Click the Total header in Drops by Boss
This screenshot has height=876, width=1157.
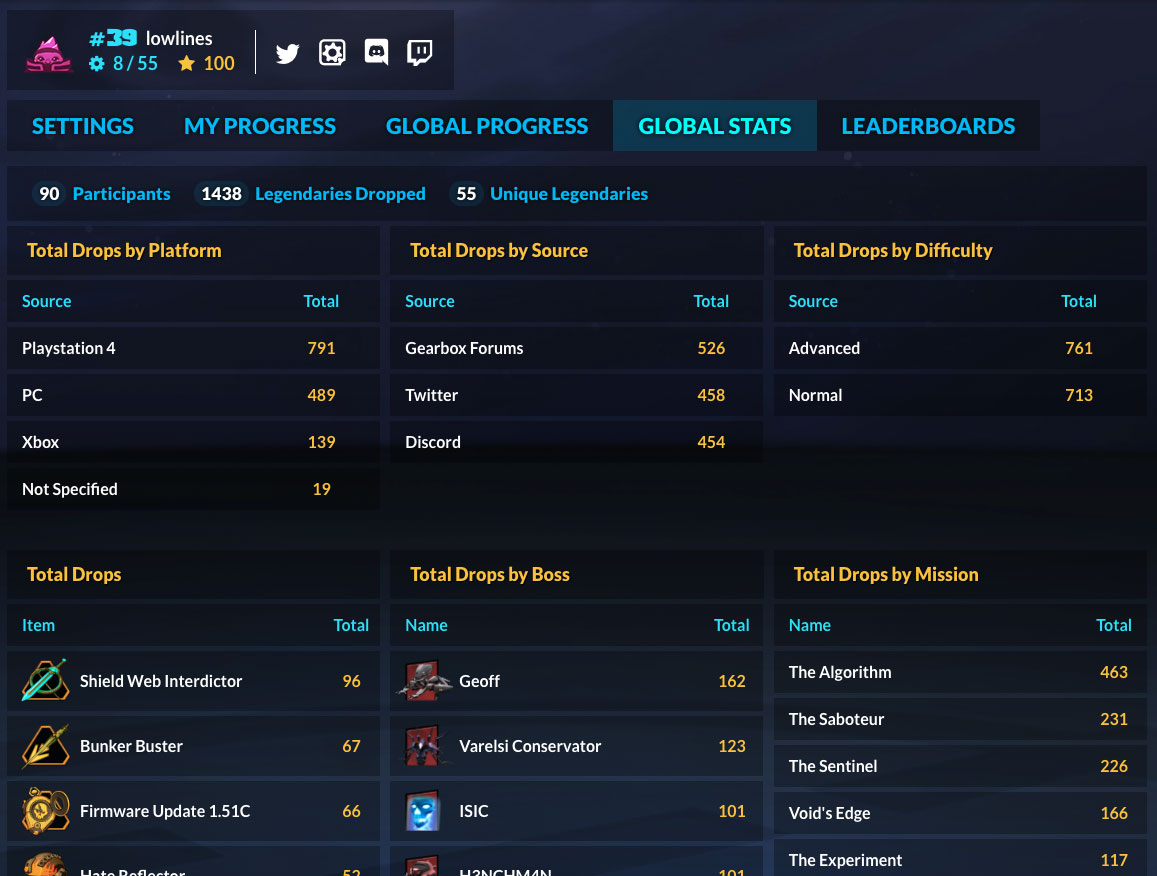pos(731,625)
